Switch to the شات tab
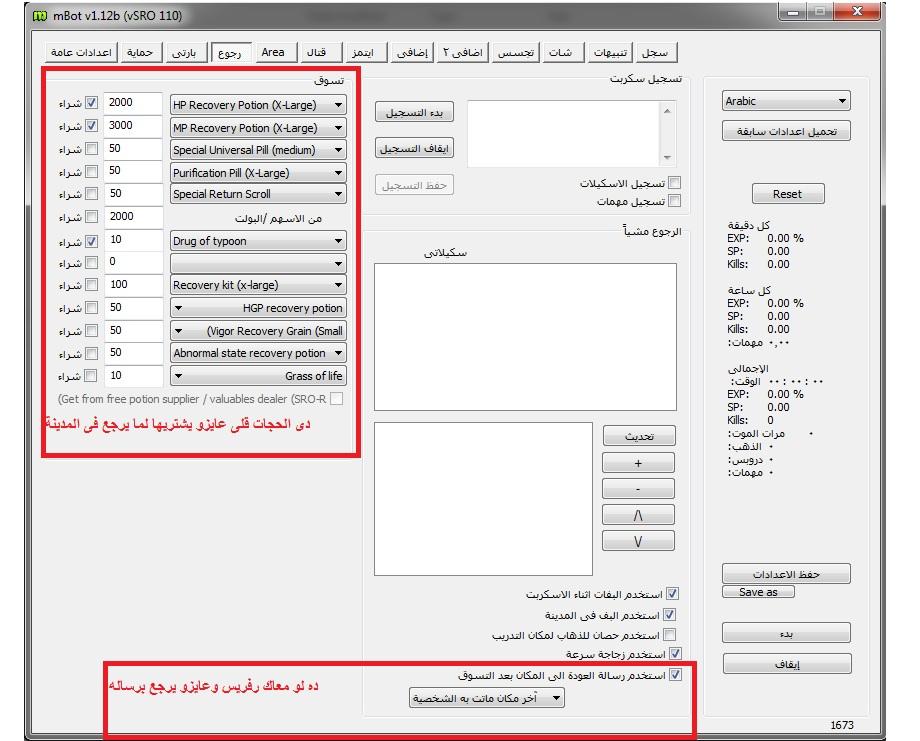Viewport: 920px width, 741px height. 561,52
